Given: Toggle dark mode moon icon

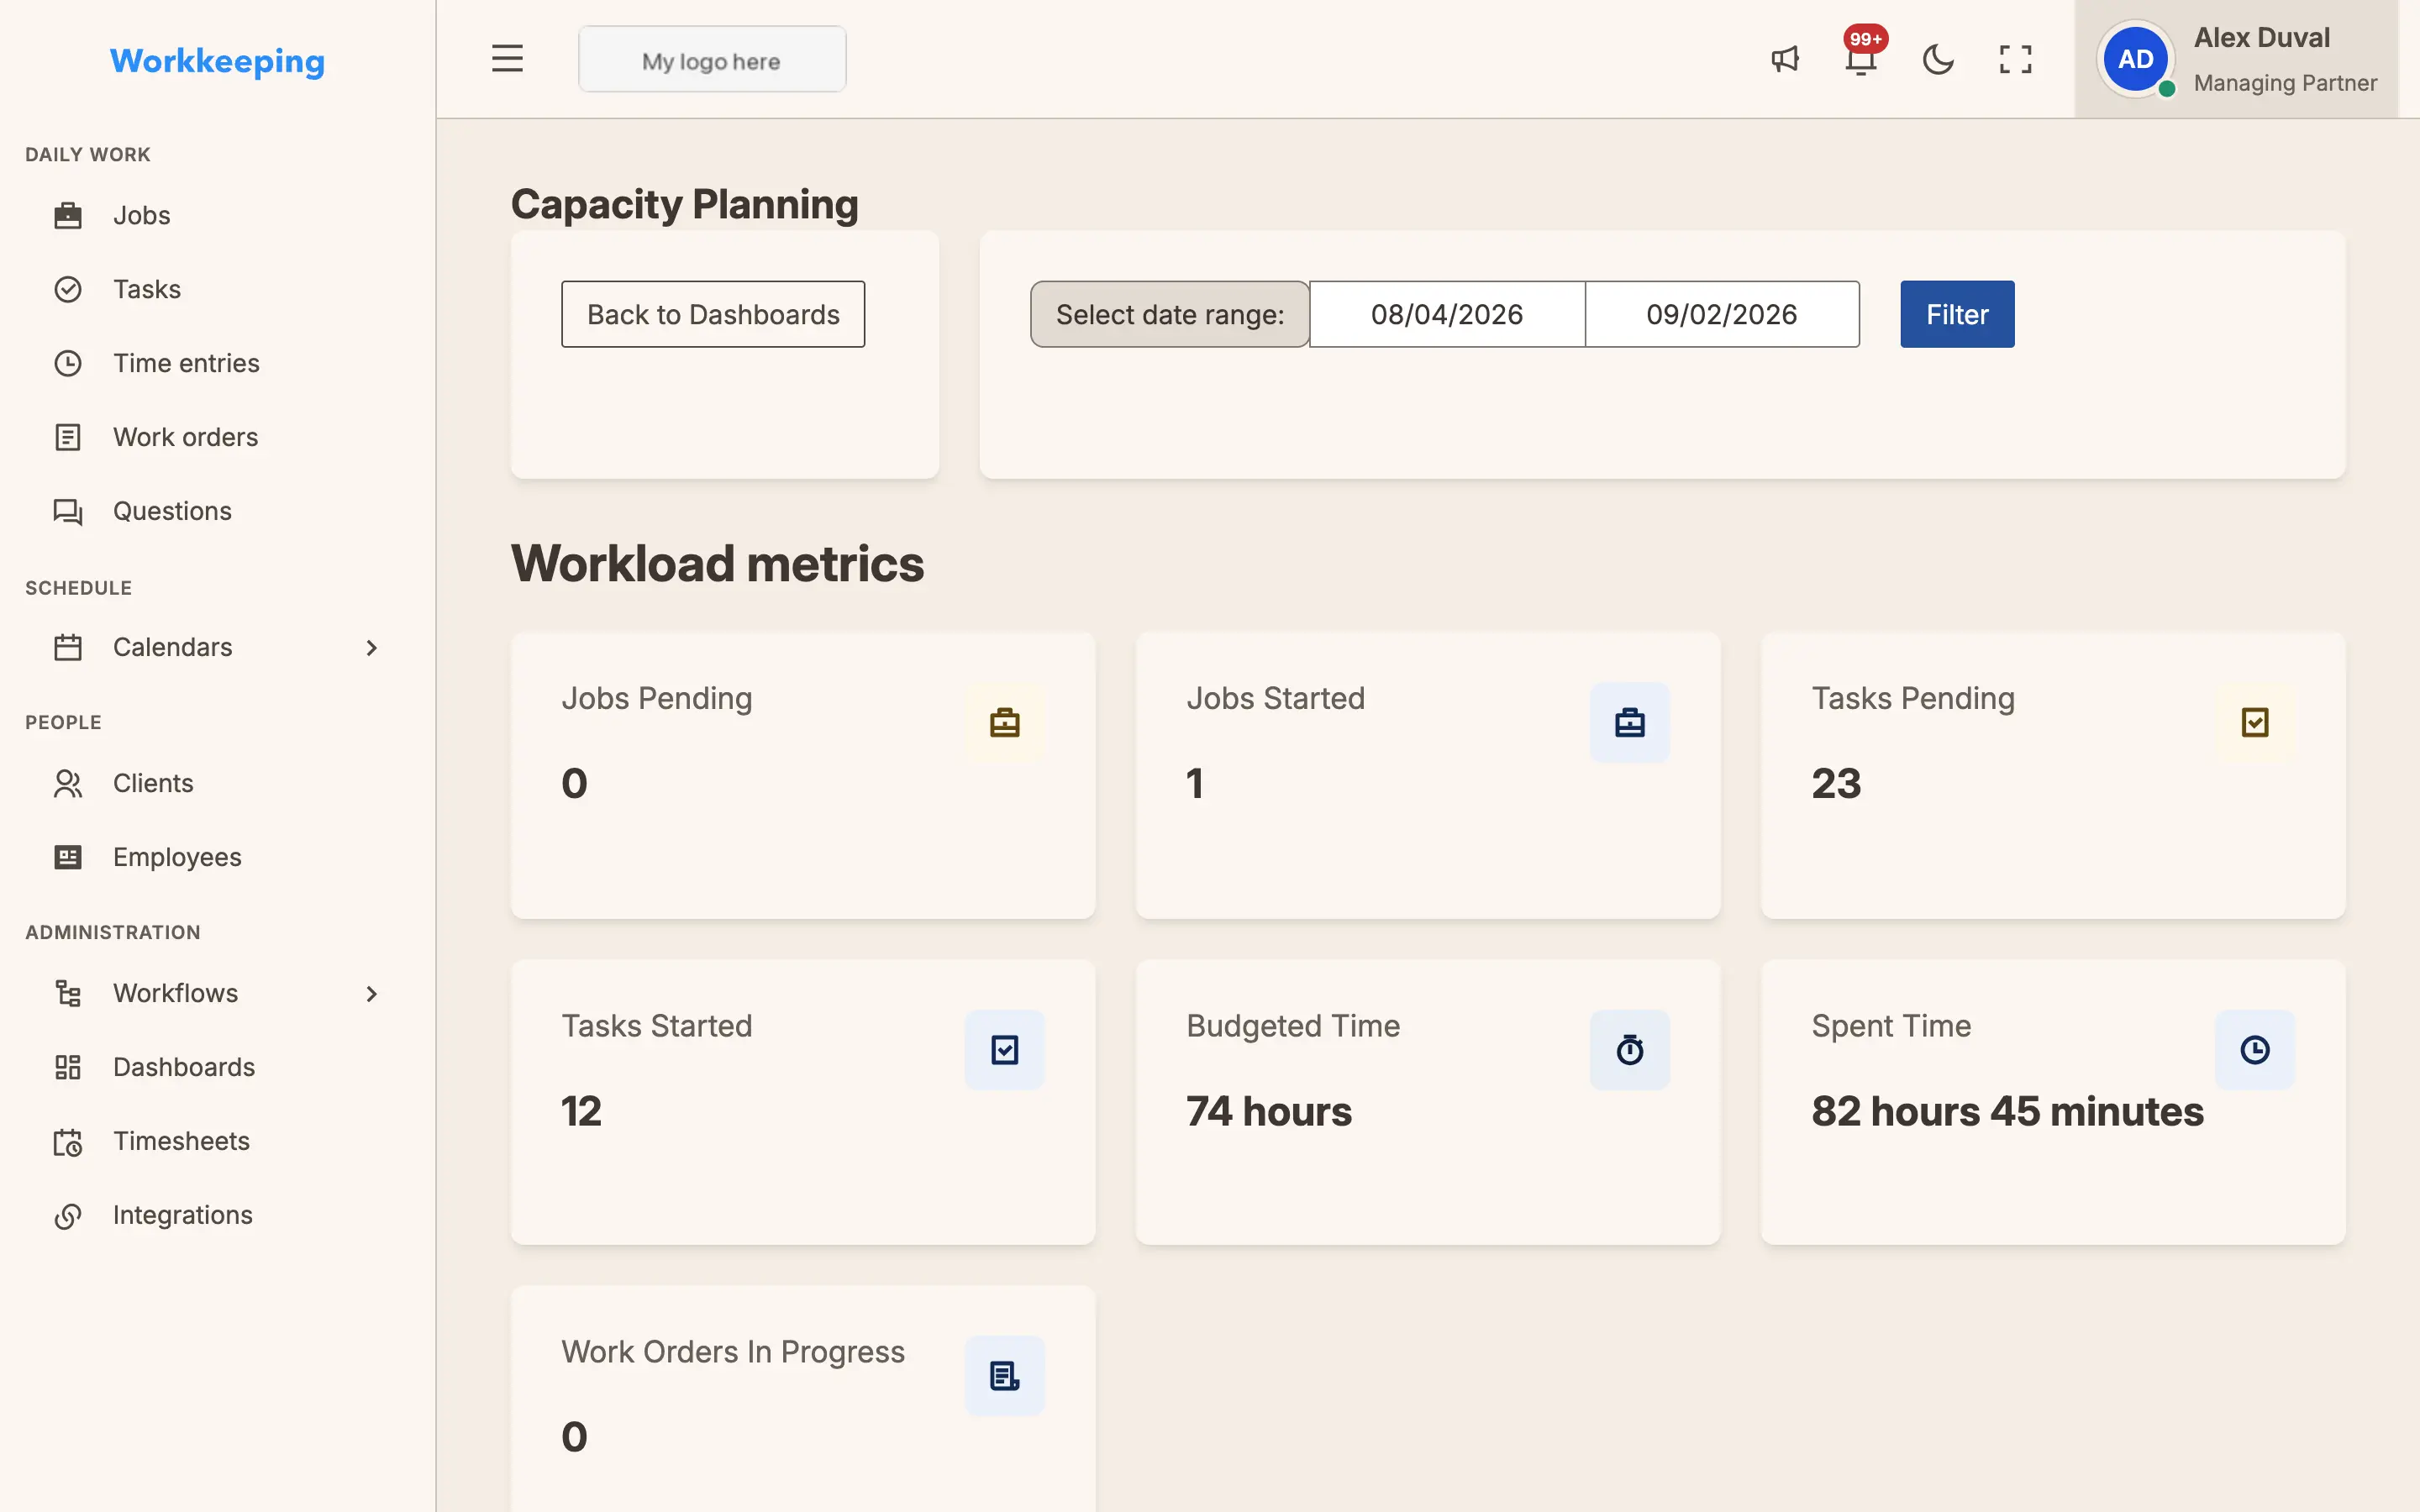Looking at the screenshot, I should [1938, 60].
